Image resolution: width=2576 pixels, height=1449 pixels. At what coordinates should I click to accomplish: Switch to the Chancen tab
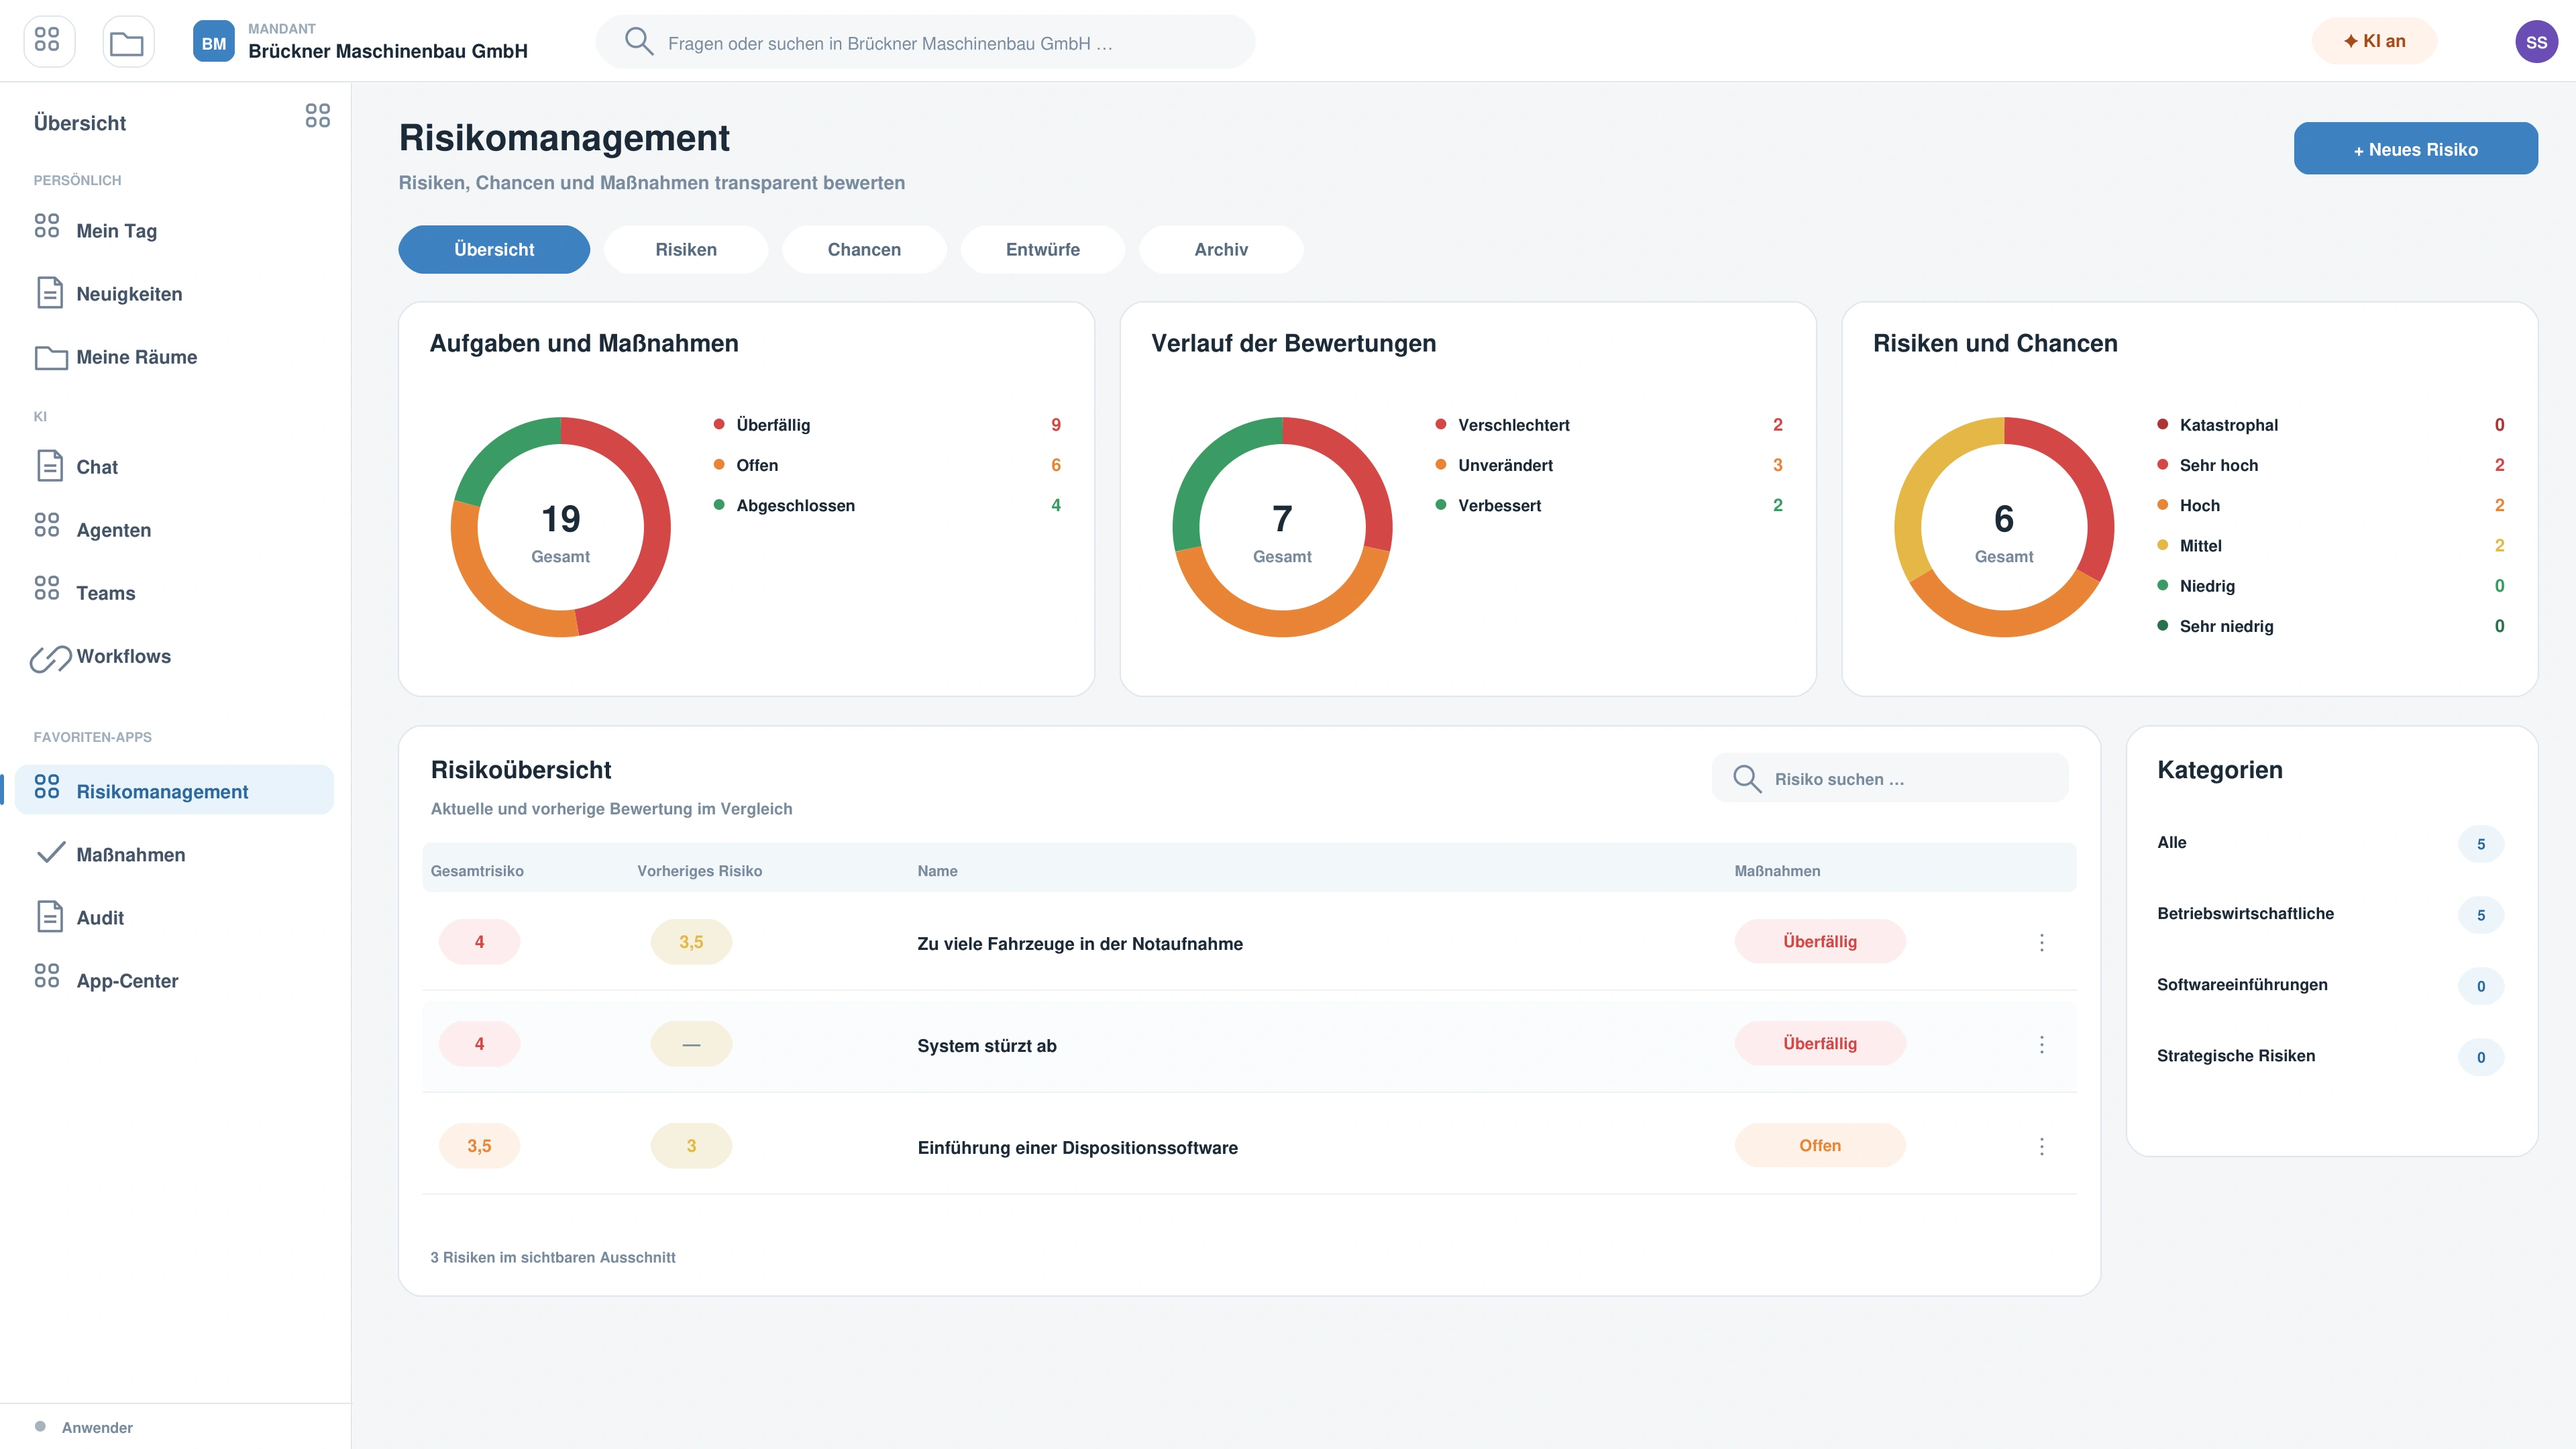click(864, 249)
